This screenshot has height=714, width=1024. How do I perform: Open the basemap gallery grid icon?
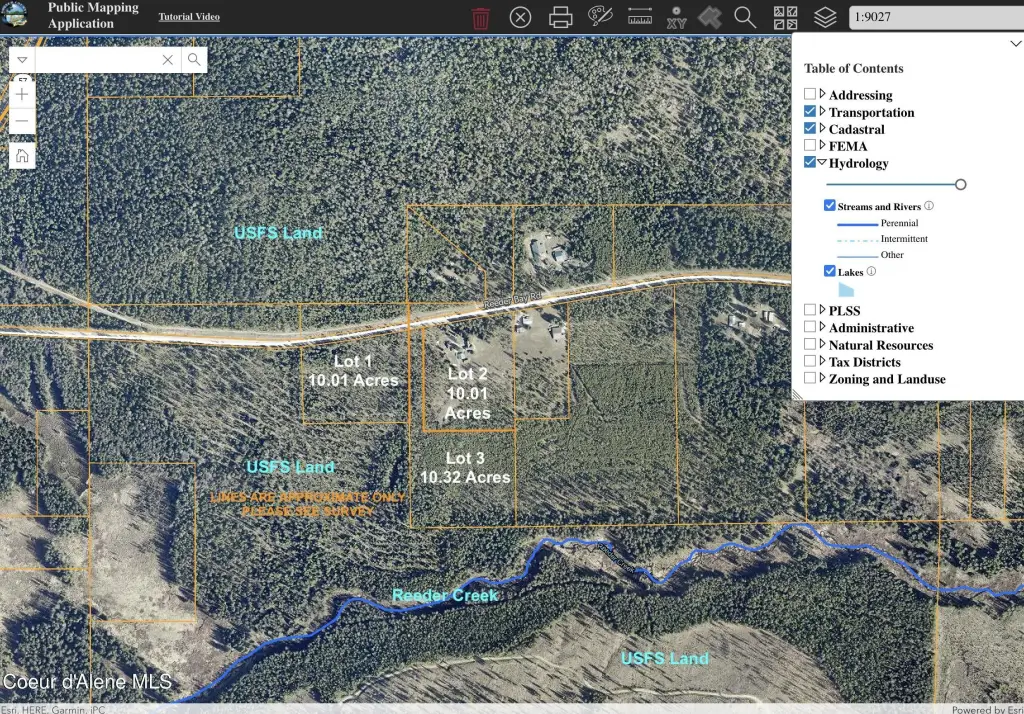[x=785, y=17]
